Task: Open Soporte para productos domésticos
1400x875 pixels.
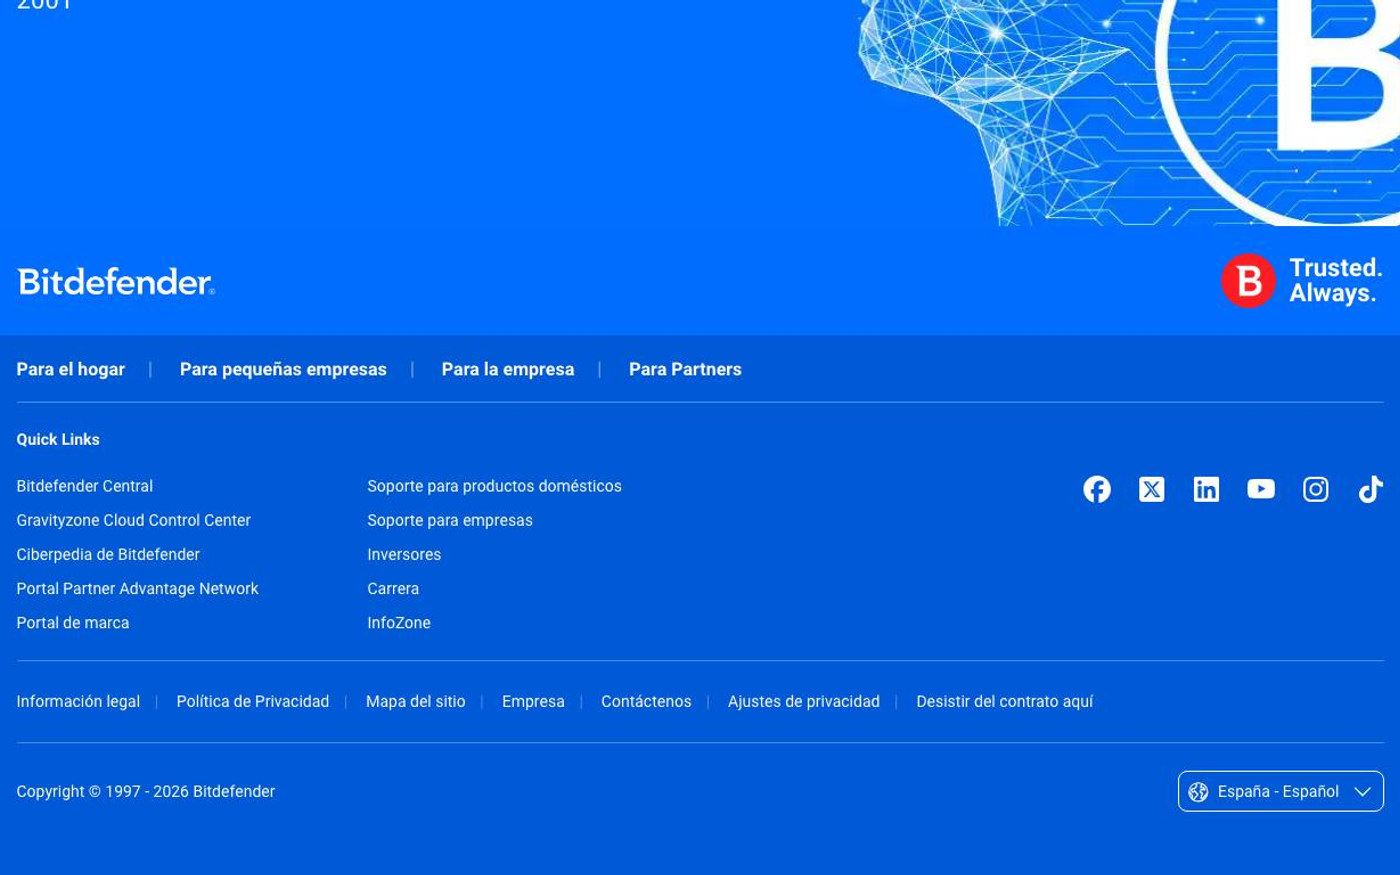Action: [494, 486]
